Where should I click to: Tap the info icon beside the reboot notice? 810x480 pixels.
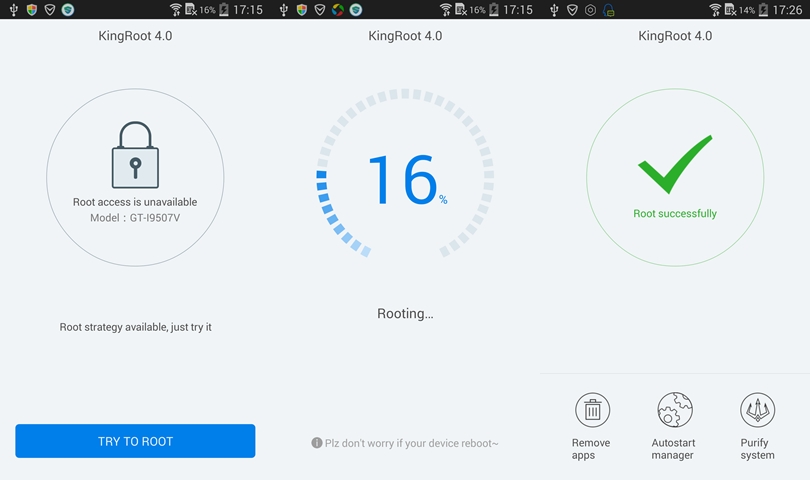pyautogui.click(x=317, y=443)
